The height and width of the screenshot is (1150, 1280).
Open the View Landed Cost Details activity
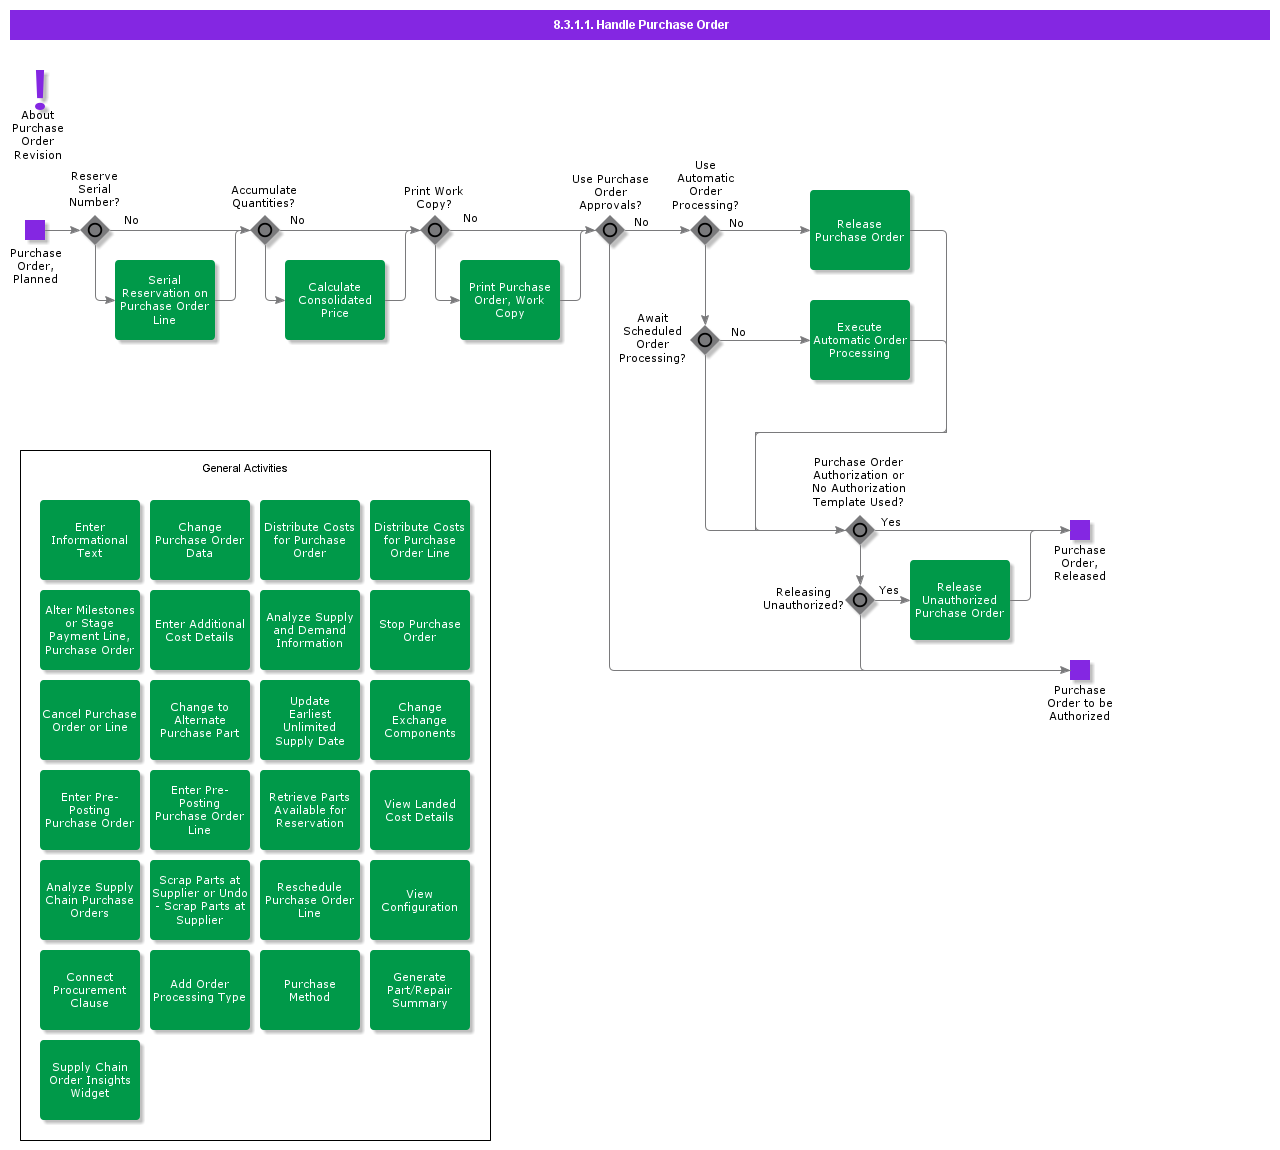(x=420, y=810)
